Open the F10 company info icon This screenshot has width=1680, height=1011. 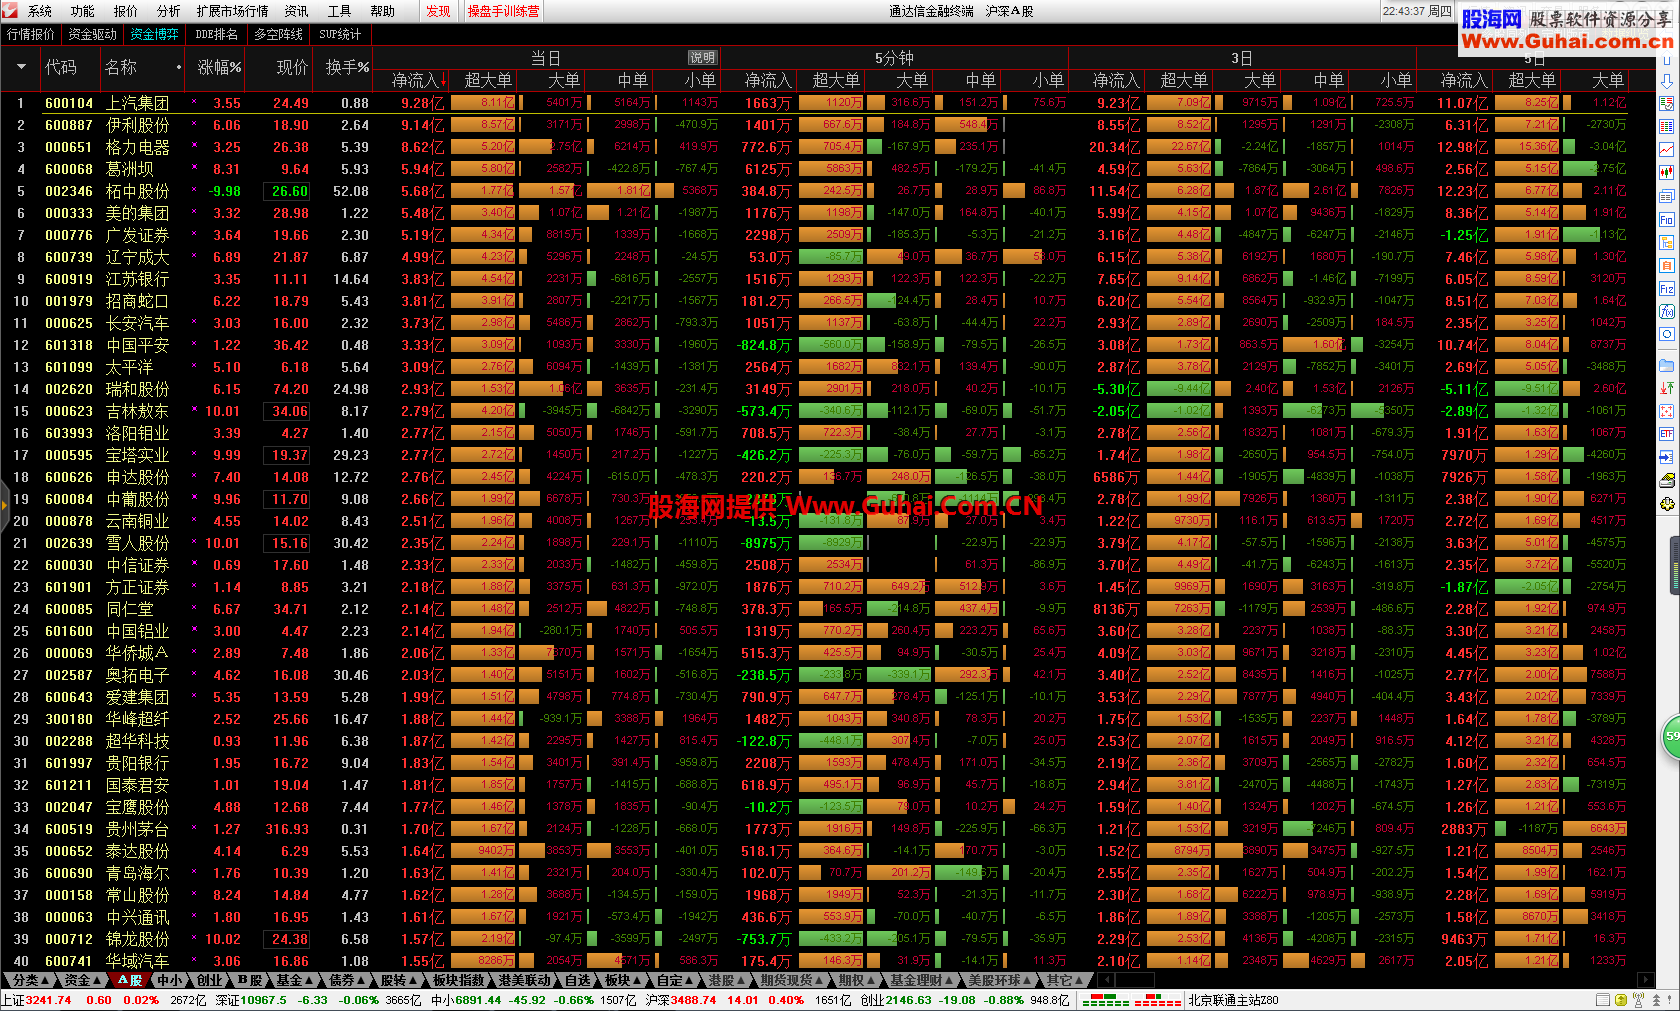(1667, 219)
